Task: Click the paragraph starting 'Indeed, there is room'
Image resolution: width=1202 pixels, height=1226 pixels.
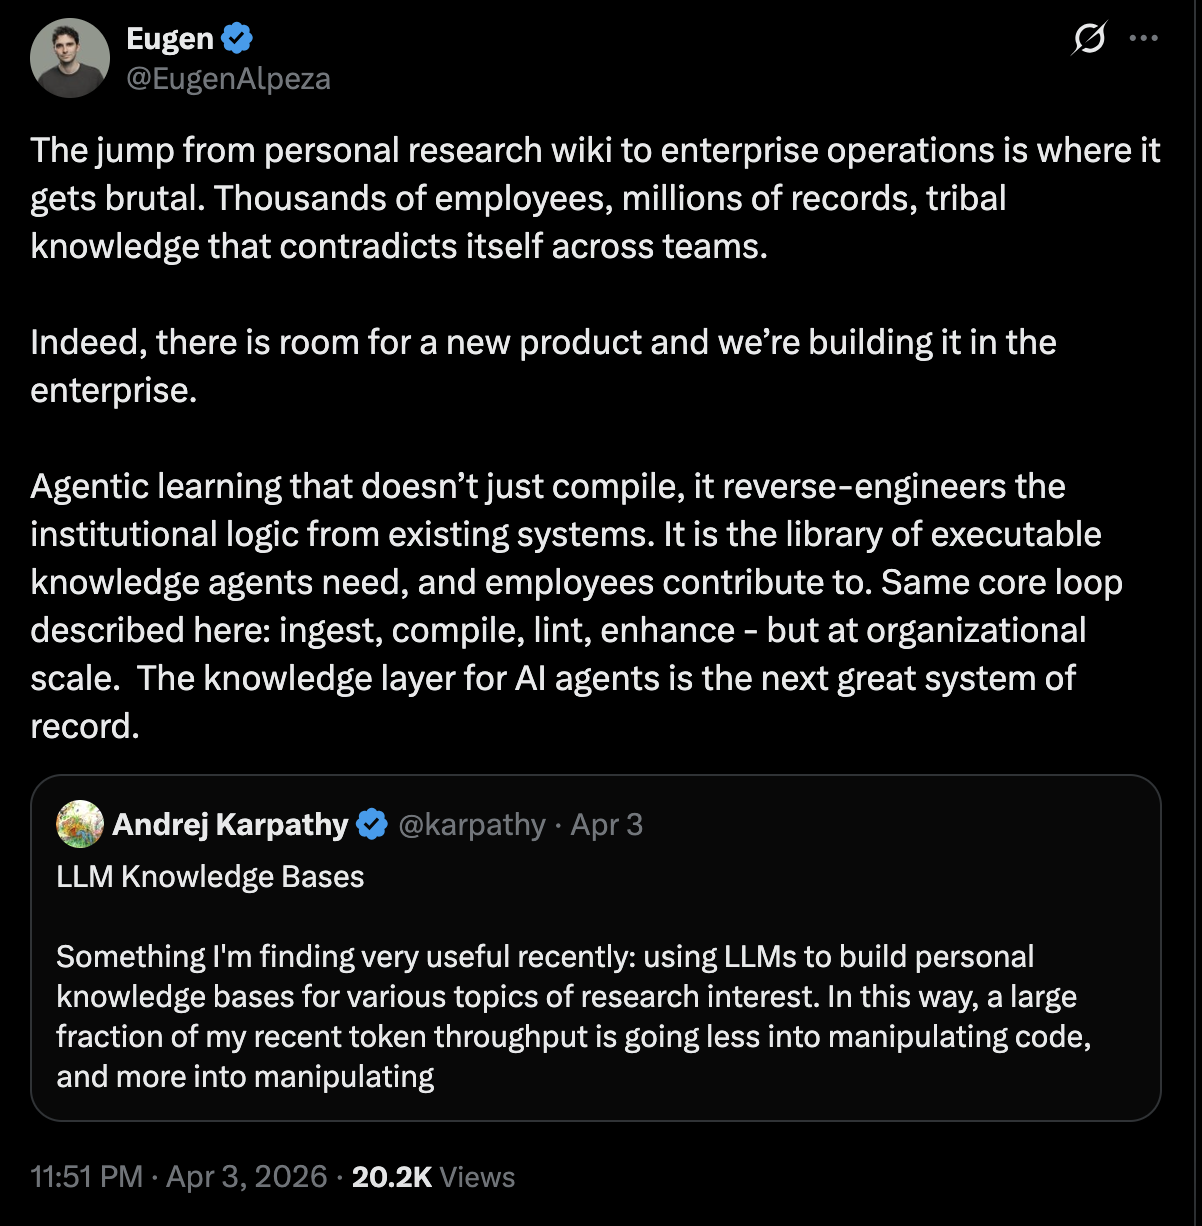Action: pos(543,366)
